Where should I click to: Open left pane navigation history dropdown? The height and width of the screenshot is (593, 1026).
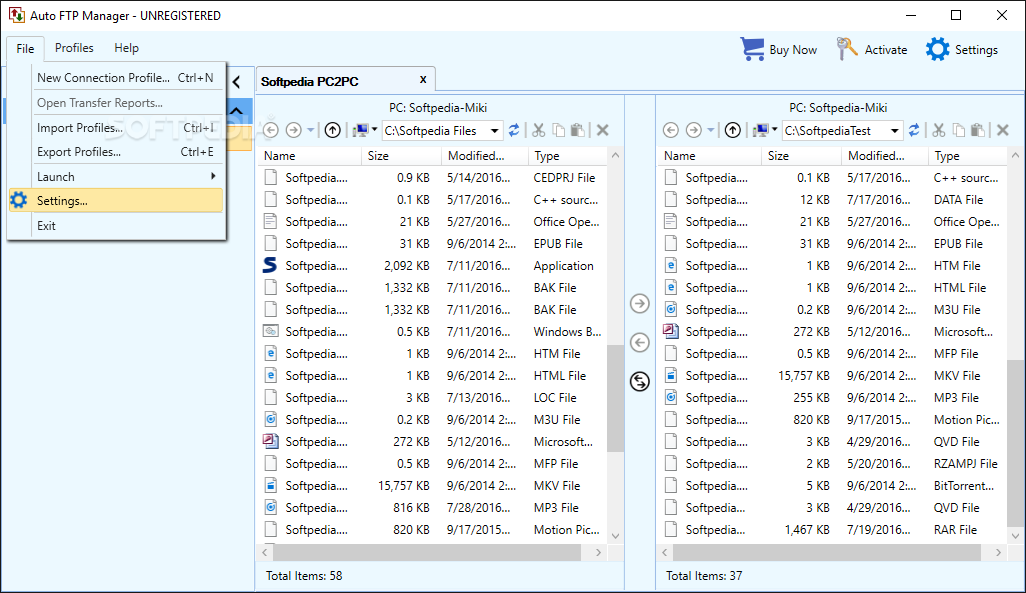coord(311,130)
